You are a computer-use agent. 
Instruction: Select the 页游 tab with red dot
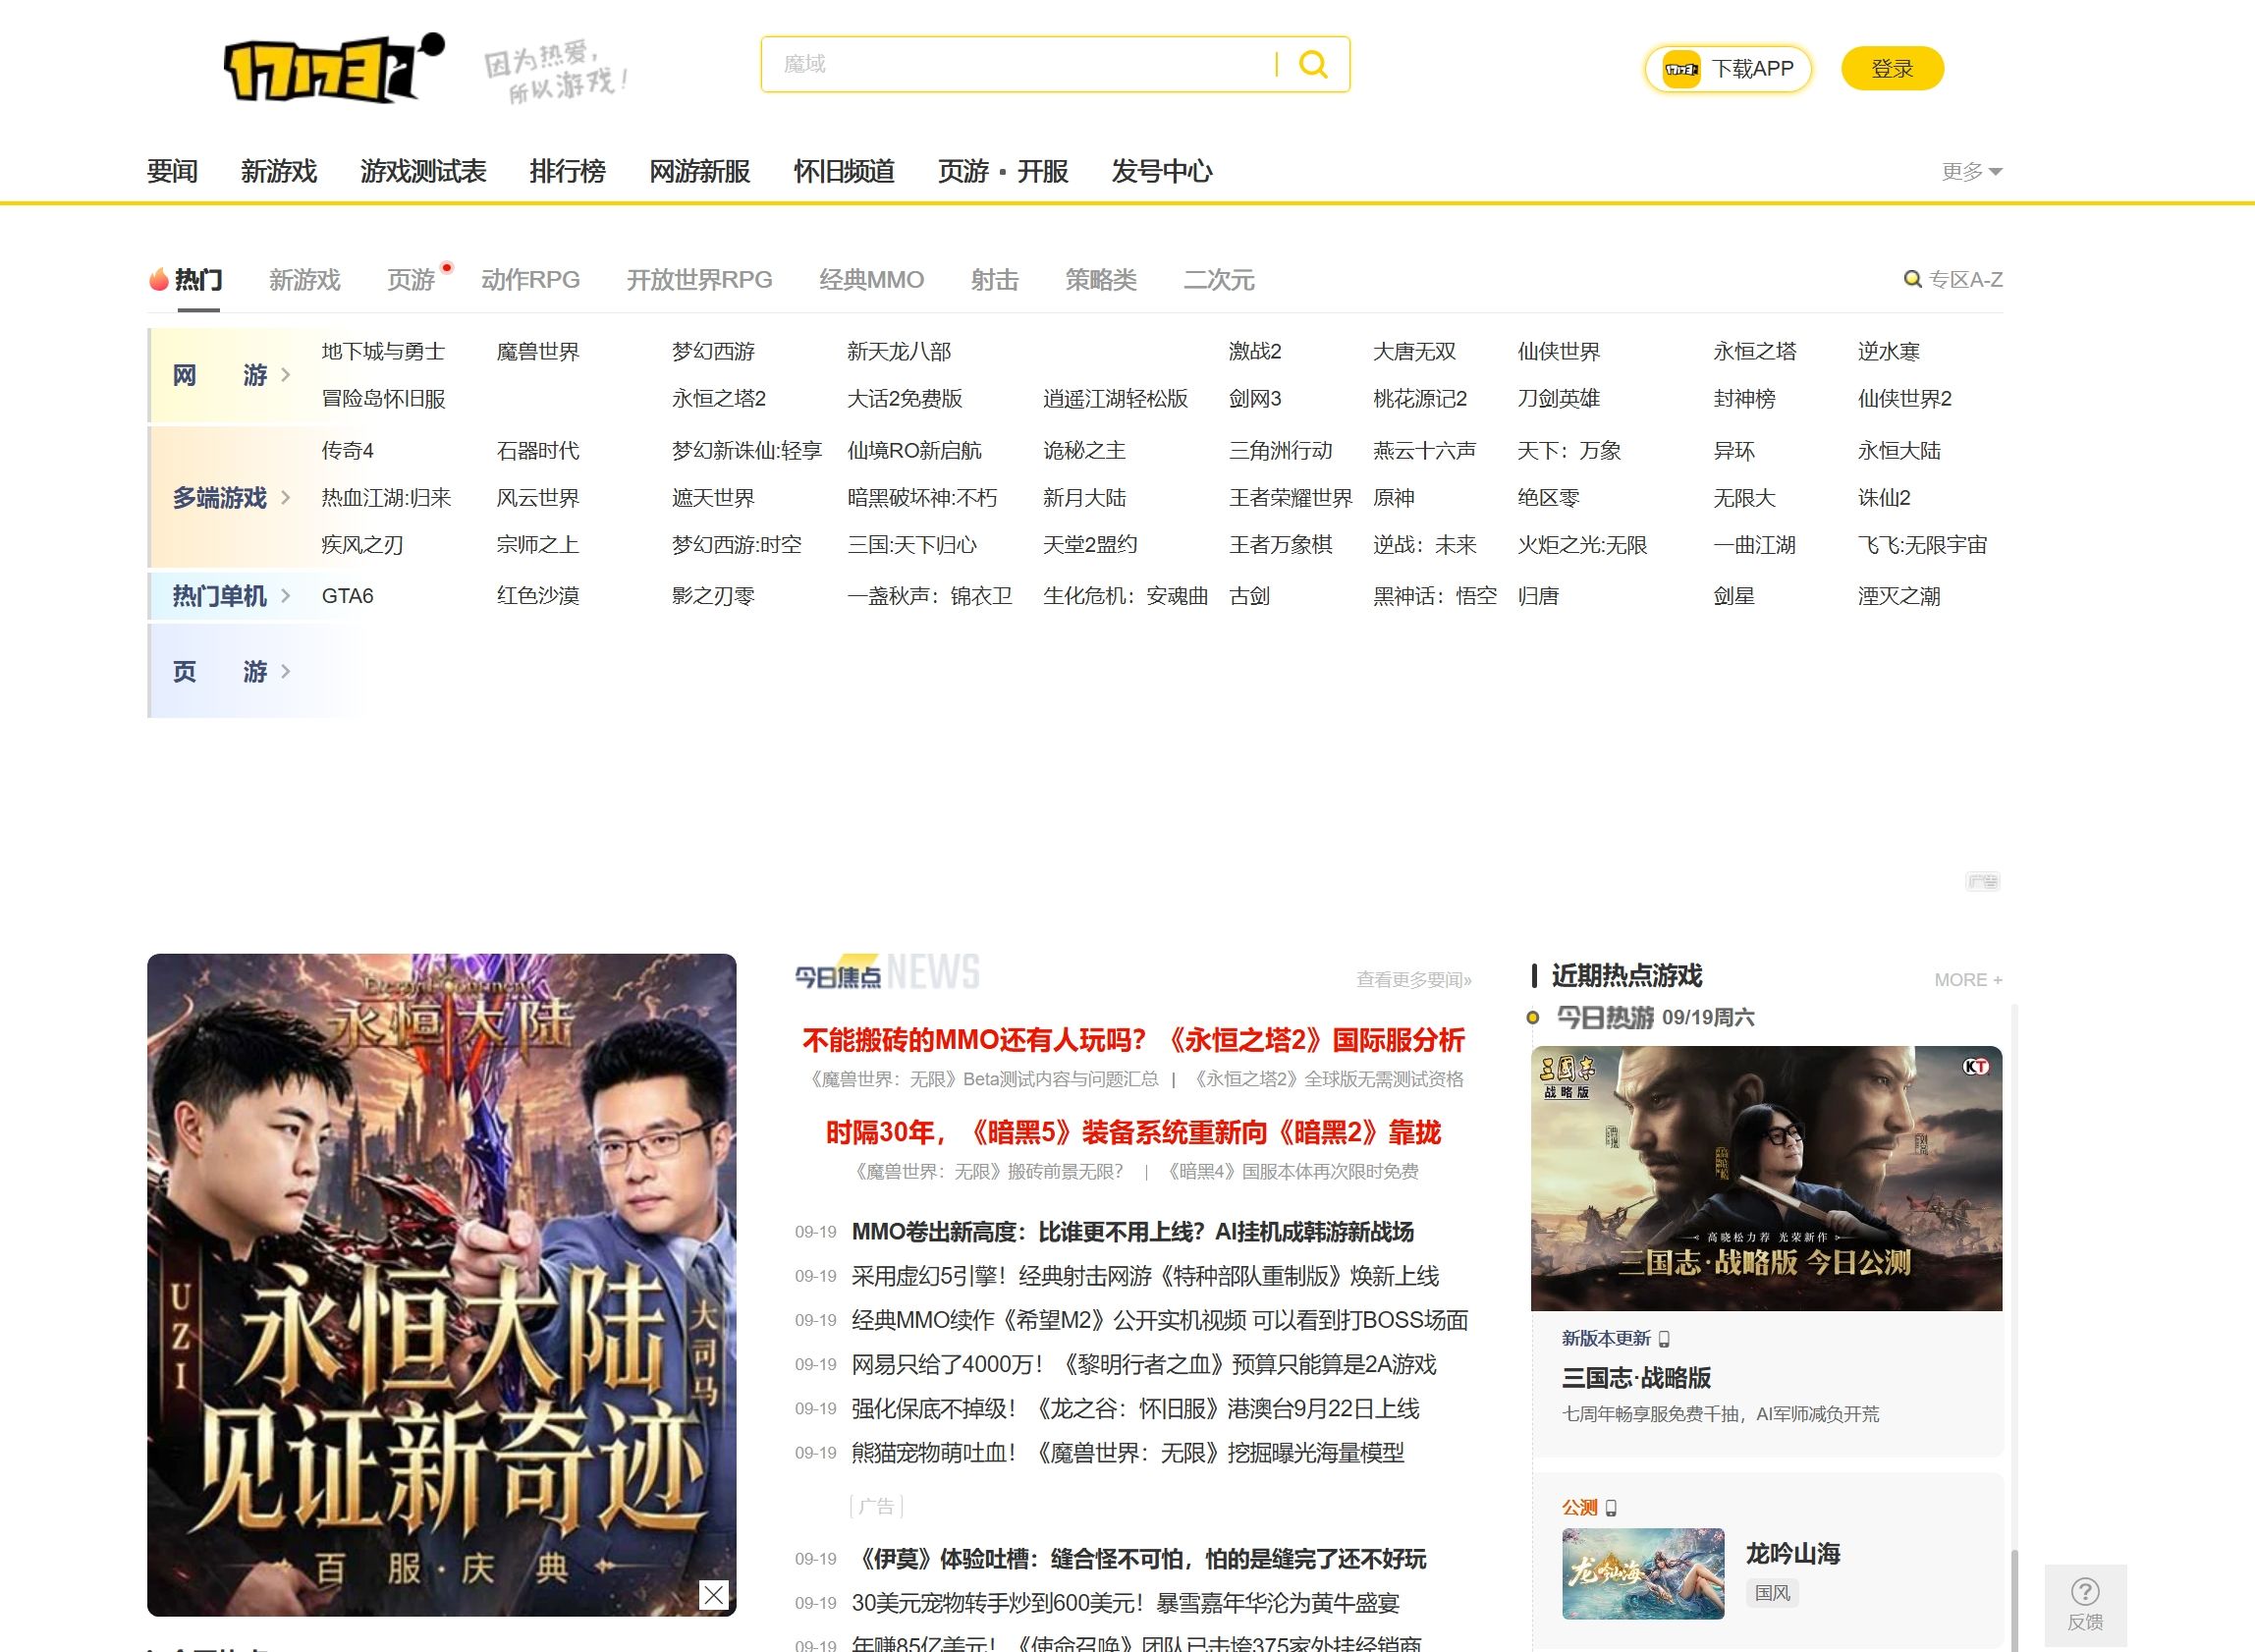[x=411, y=280]
